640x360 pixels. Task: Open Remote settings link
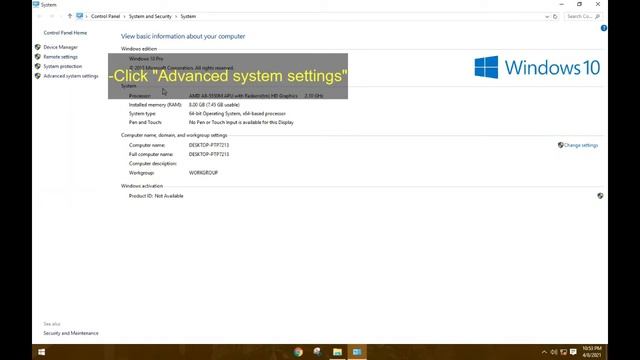coord(60,57)
